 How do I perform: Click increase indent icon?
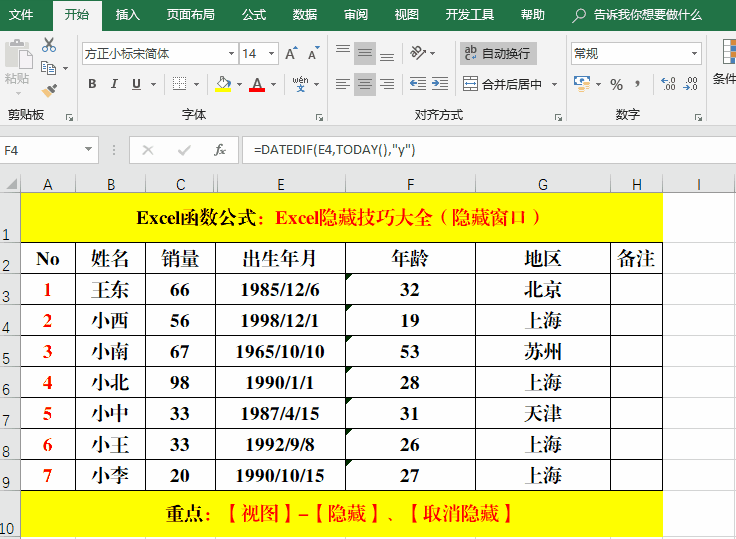pos(440,84)
